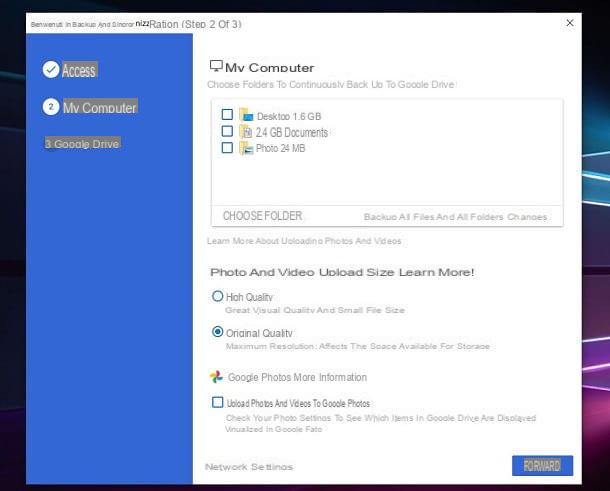Select the High Quality radio option
This screenshot has width=610, height=491.
(217, 296)
